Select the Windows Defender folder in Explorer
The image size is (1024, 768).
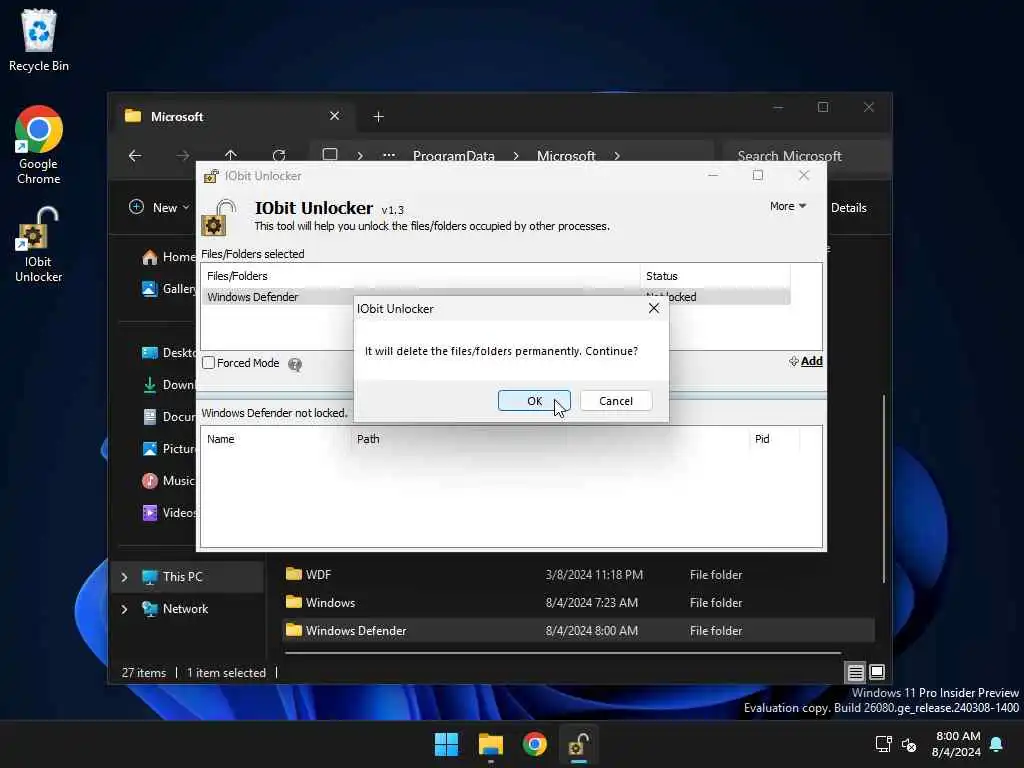[579, 630]
